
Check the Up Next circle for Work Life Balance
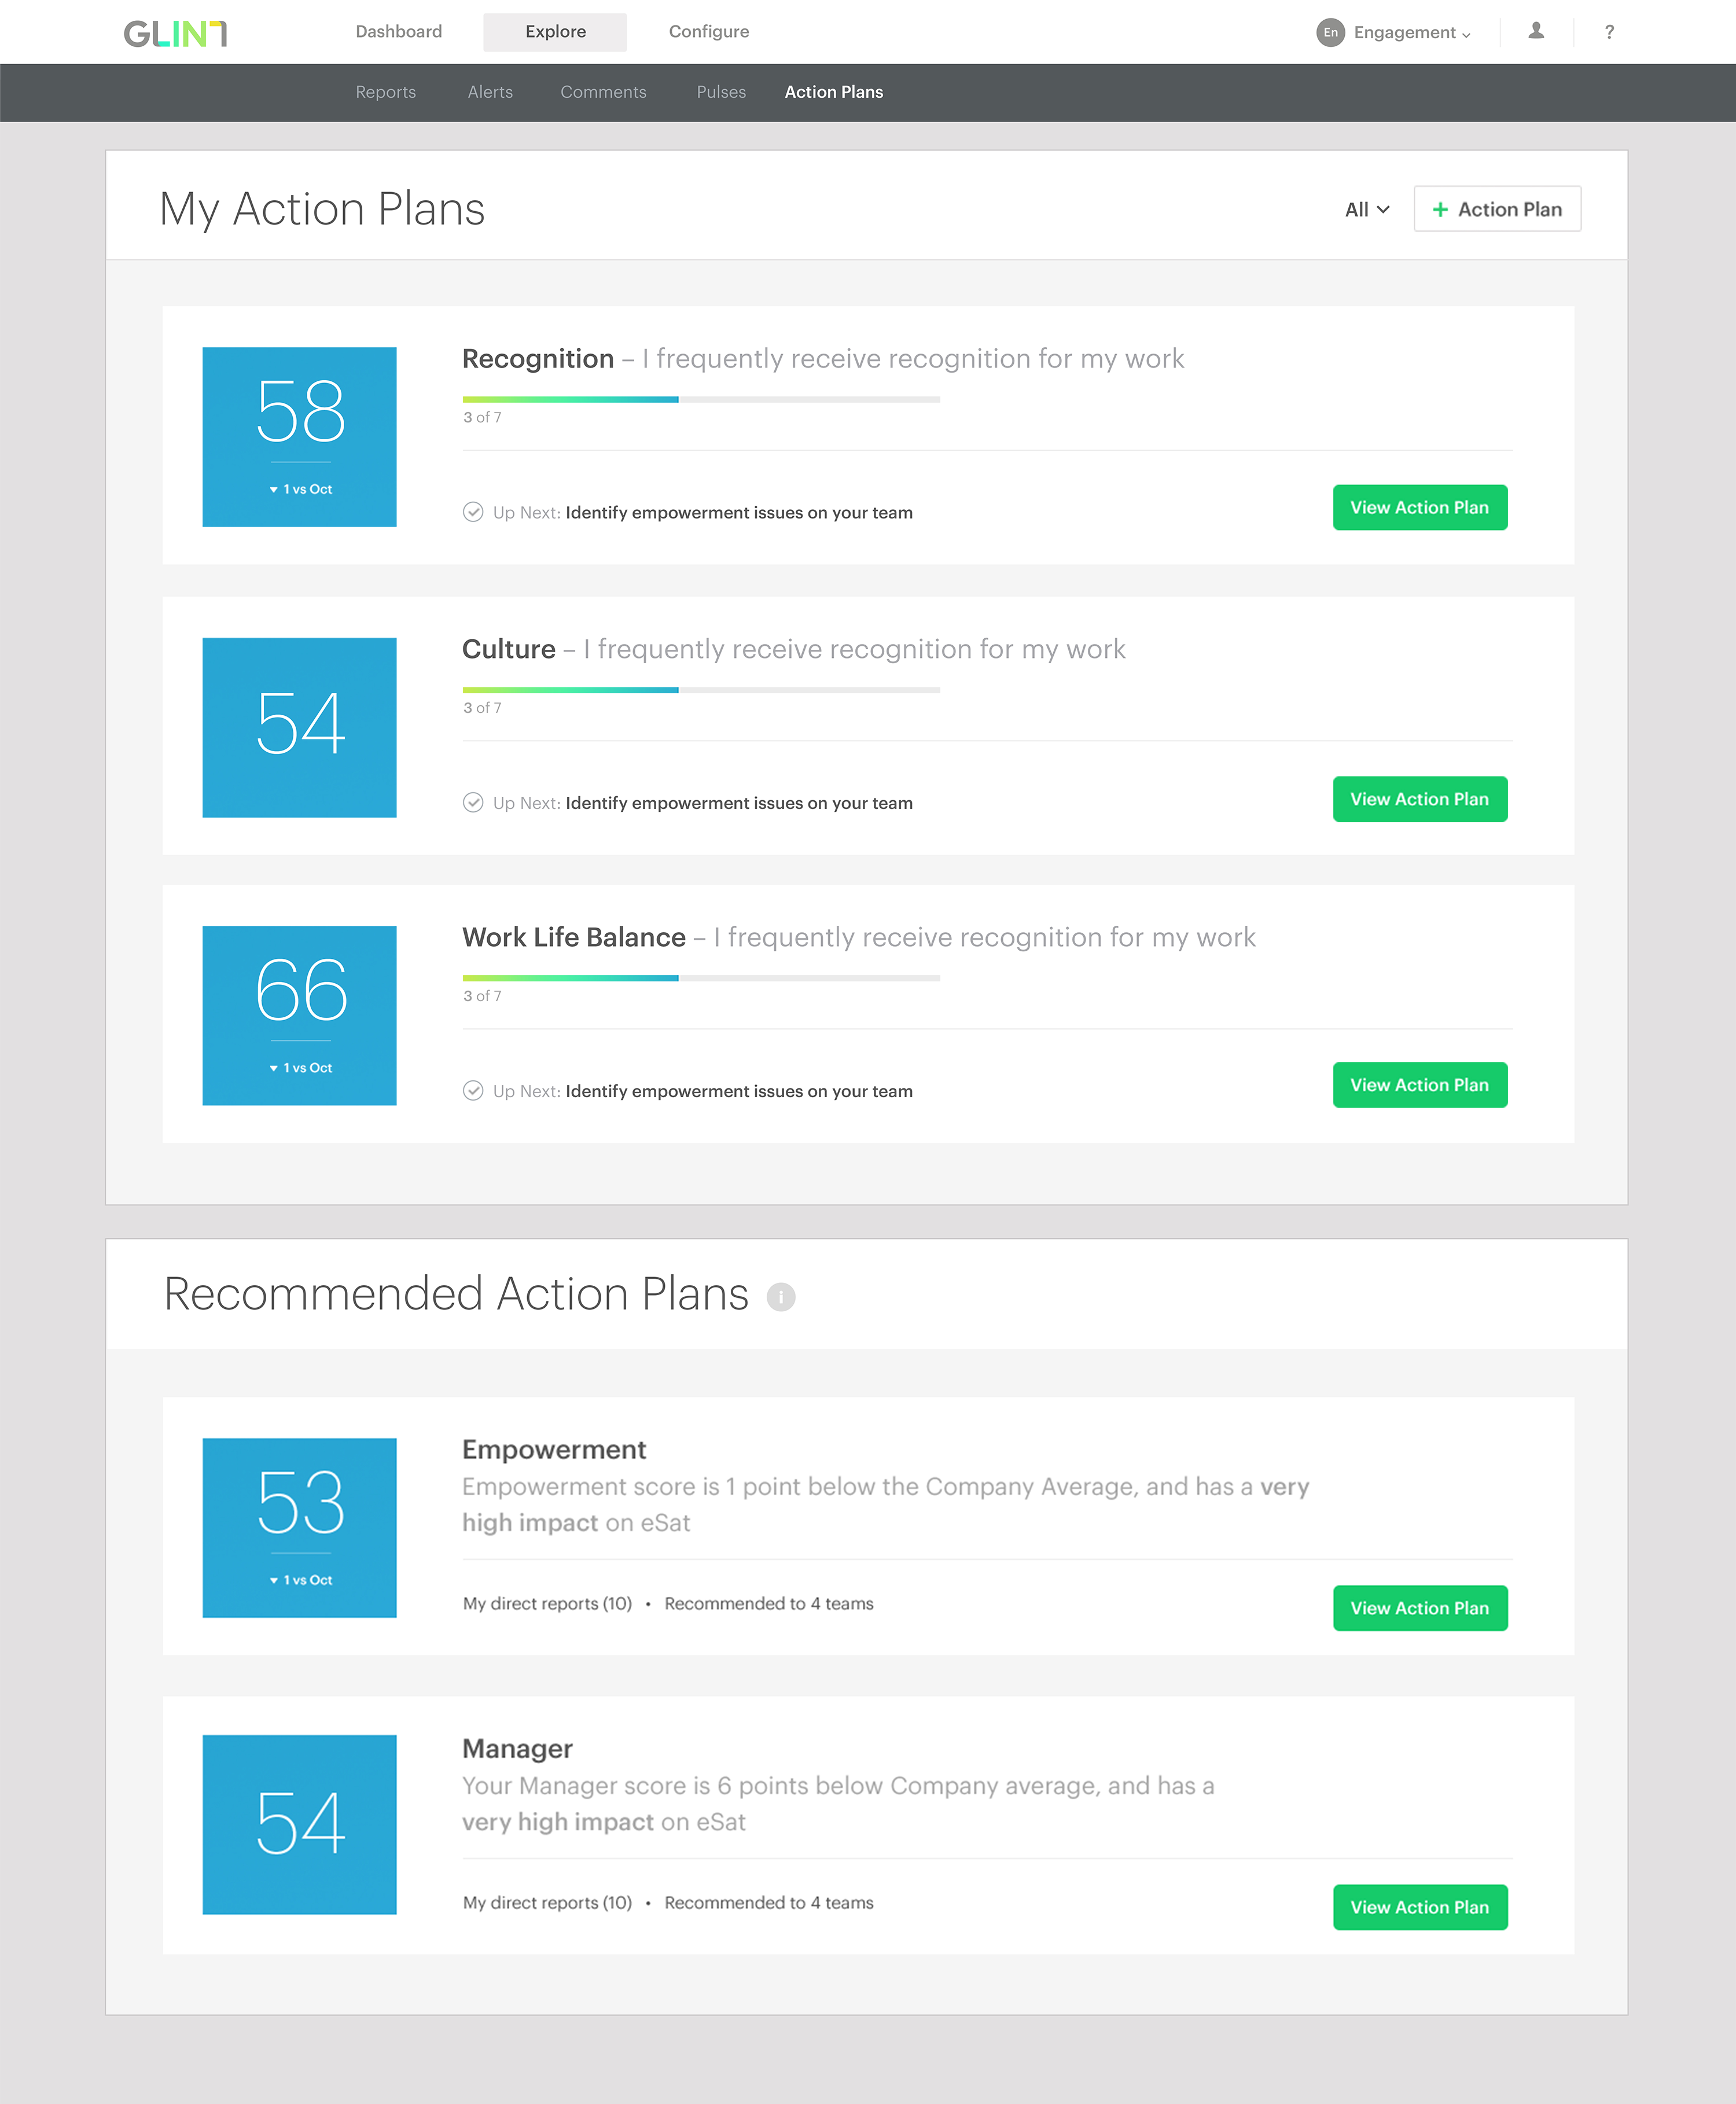pos(473,1090)
